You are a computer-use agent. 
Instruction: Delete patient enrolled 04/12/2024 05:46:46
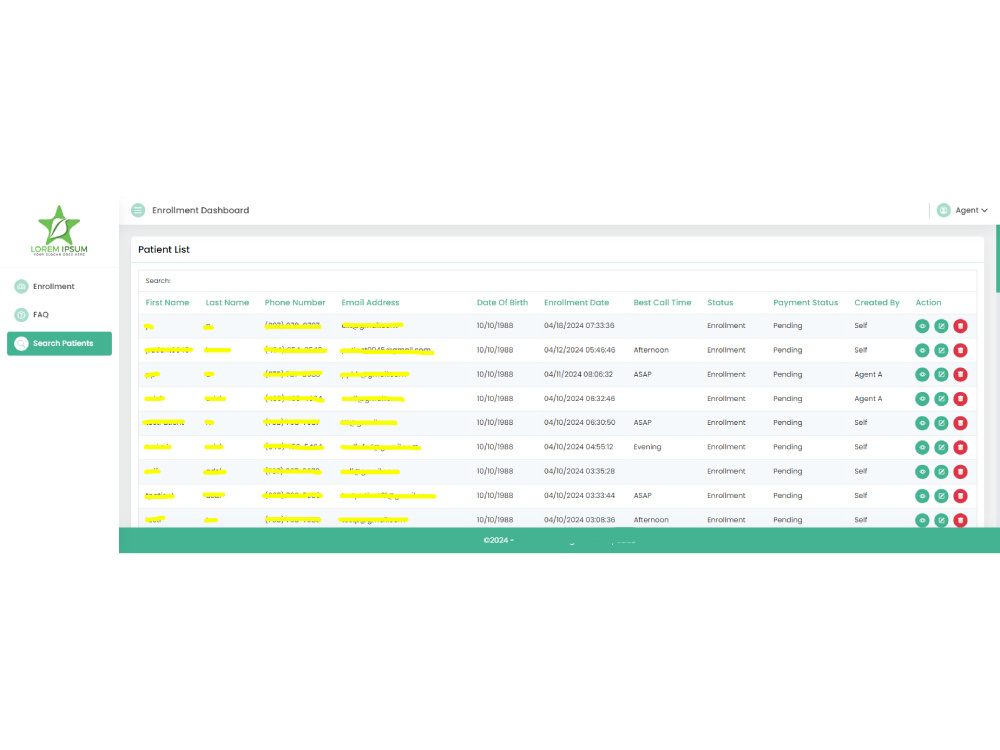point(960,350)
